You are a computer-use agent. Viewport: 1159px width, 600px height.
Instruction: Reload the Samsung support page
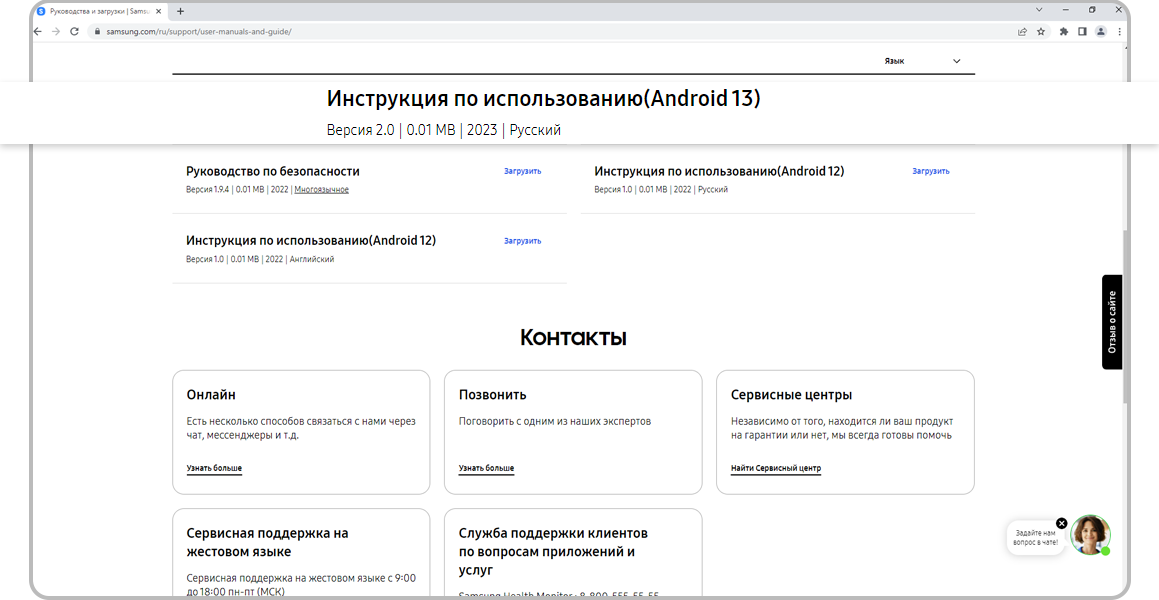pos(74,31)
